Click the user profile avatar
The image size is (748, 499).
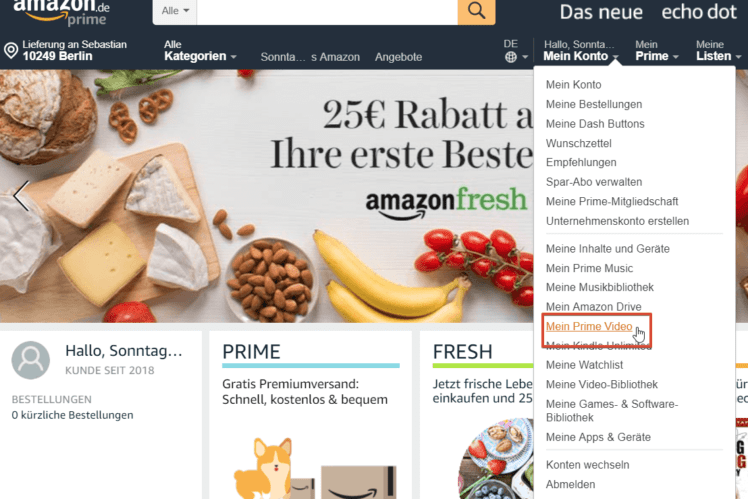pyautogui.click(x=31, y=360)
